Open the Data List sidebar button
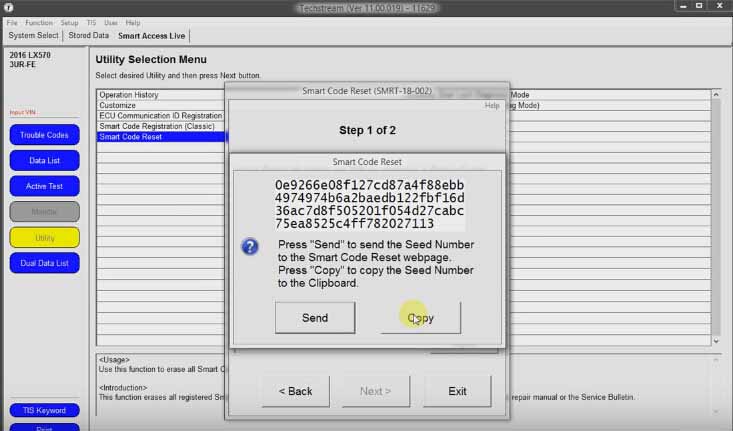The height and width of the screenshot is (431, 733). (44, 160)
